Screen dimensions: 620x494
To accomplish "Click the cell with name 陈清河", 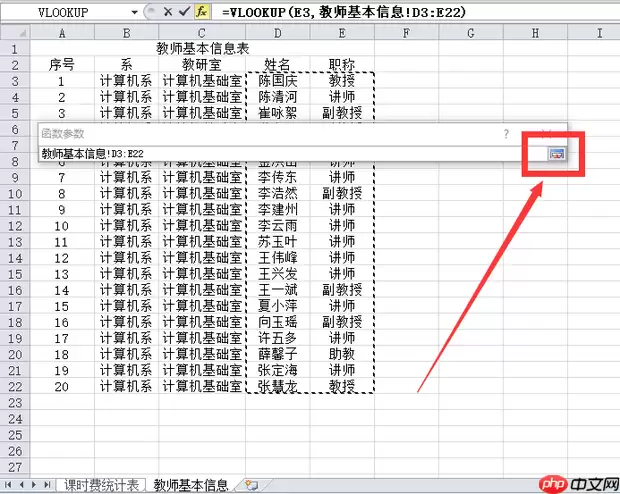I will pos(278,97).
